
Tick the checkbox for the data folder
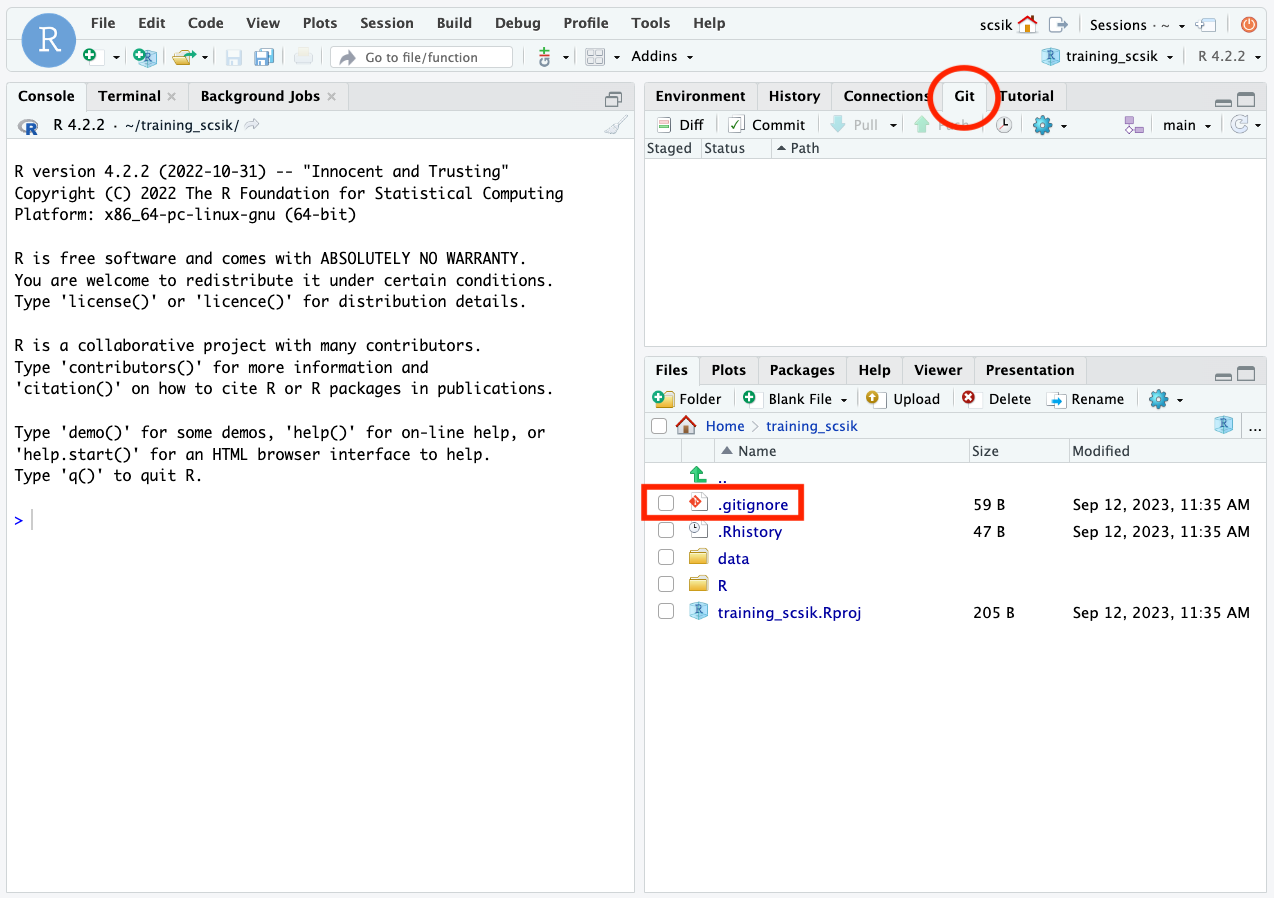tap(666, 558)
